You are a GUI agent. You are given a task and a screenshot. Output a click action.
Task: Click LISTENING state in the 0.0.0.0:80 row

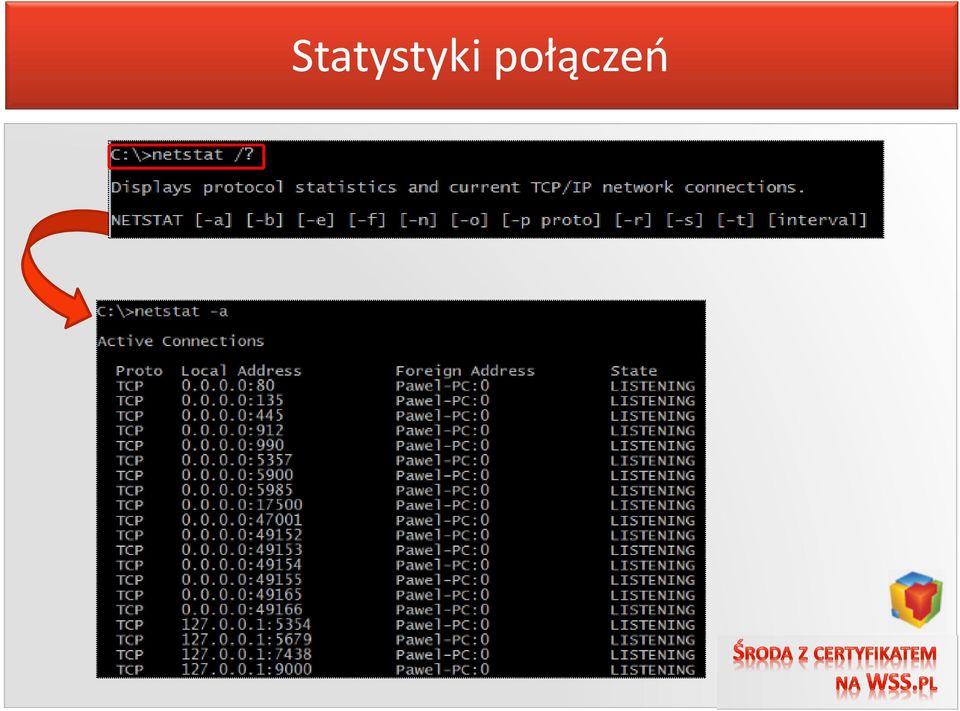[x=653, y=386]
